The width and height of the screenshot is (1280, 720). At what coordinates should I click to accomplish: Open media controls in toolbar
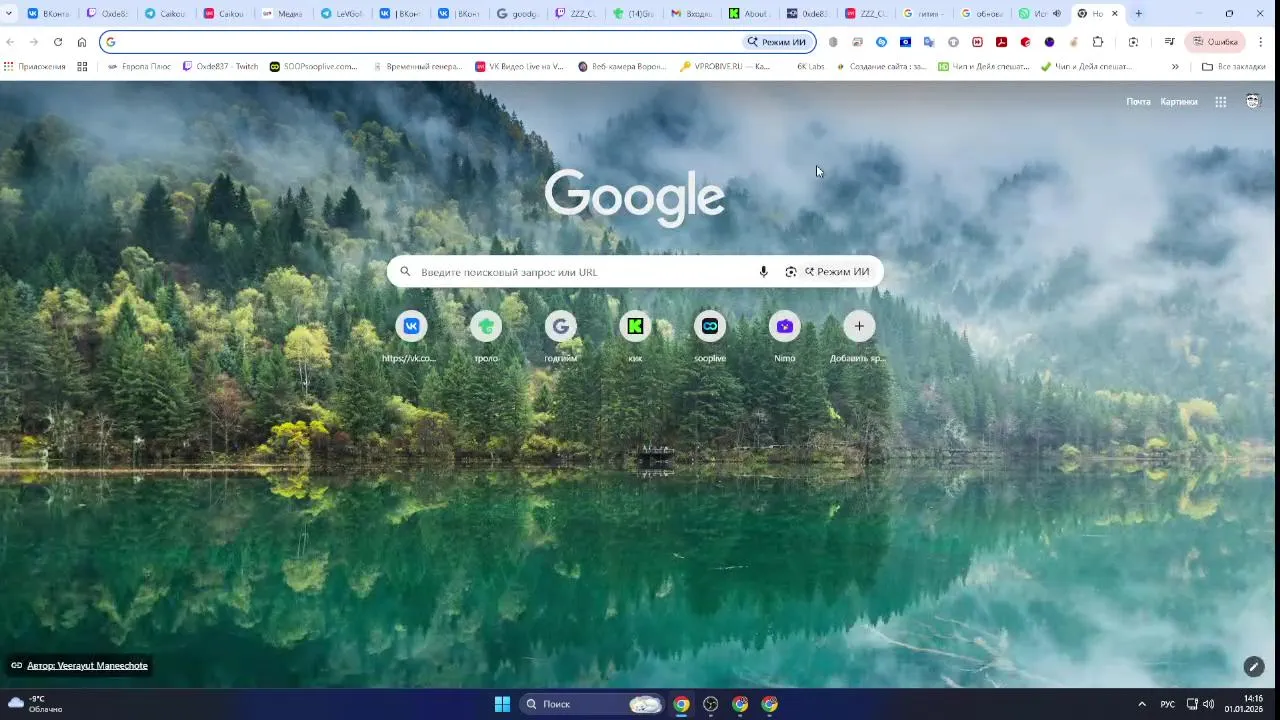[x=1169, y=42]
